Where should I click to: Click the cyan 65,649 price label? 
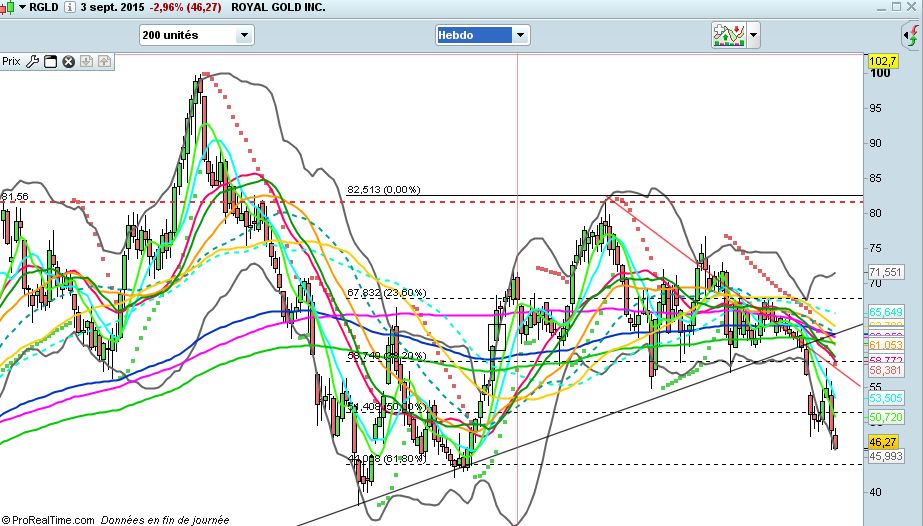(885, 312)
